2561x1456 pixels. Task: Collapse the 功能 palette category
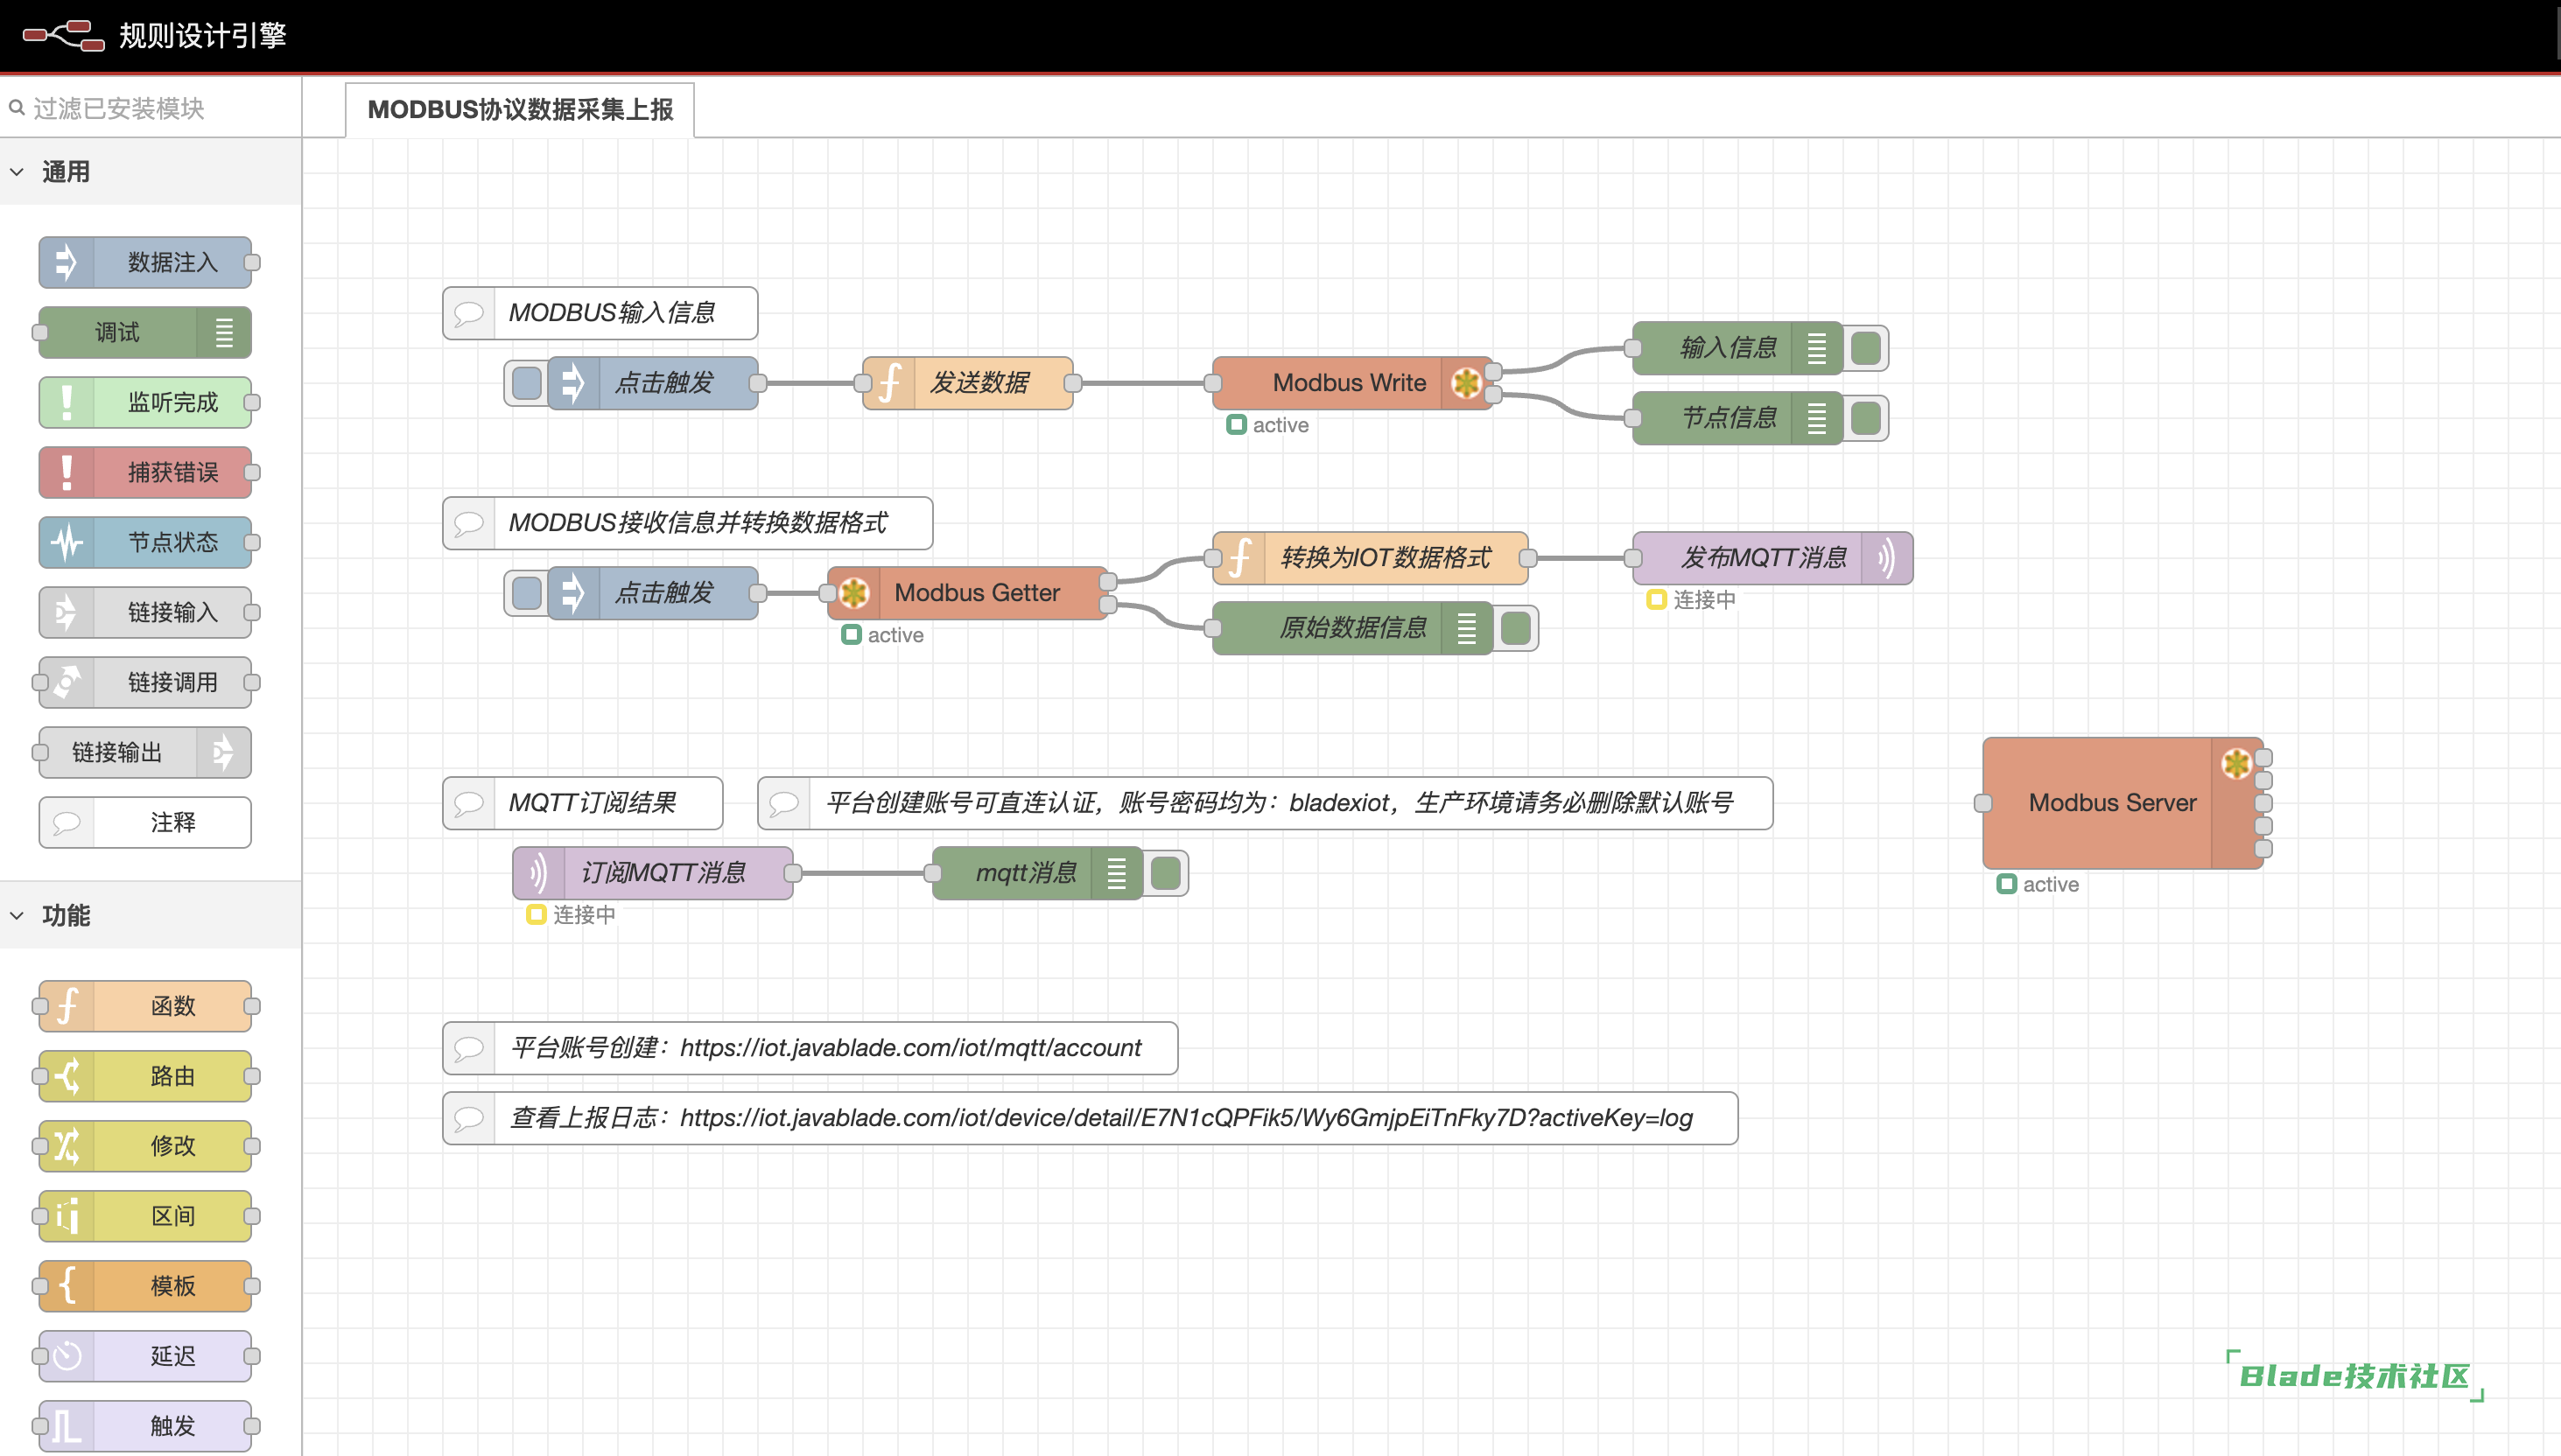18,915
